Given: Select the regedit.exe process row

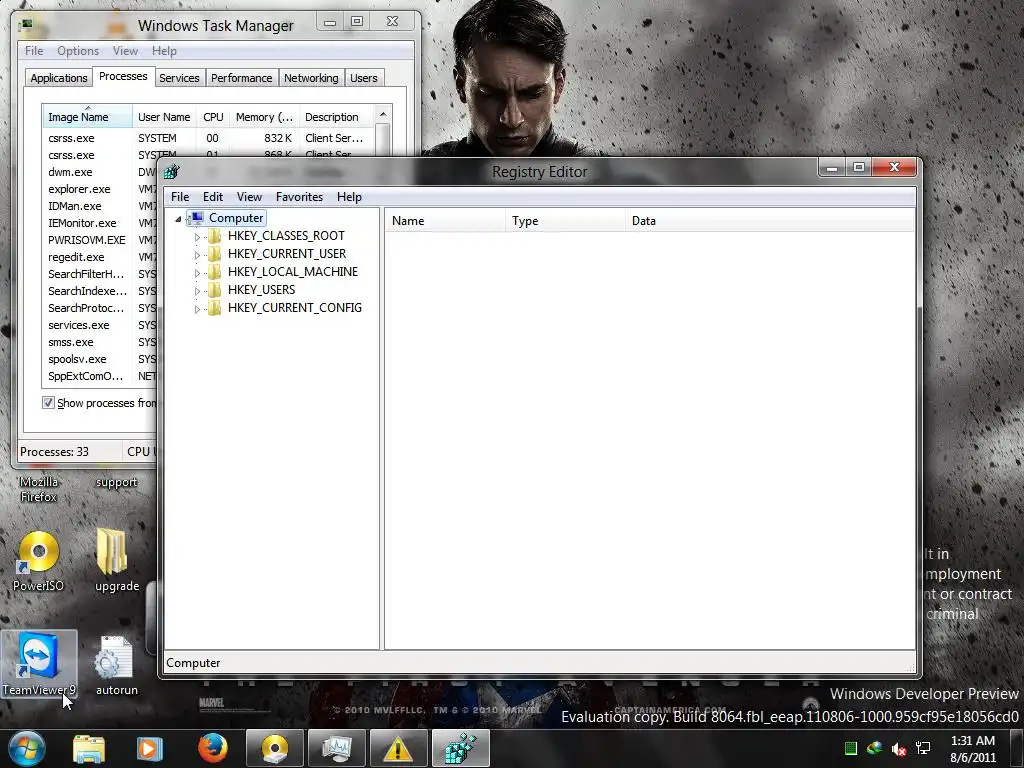Looking at the screenshot, I should click(x=101, y=257).
